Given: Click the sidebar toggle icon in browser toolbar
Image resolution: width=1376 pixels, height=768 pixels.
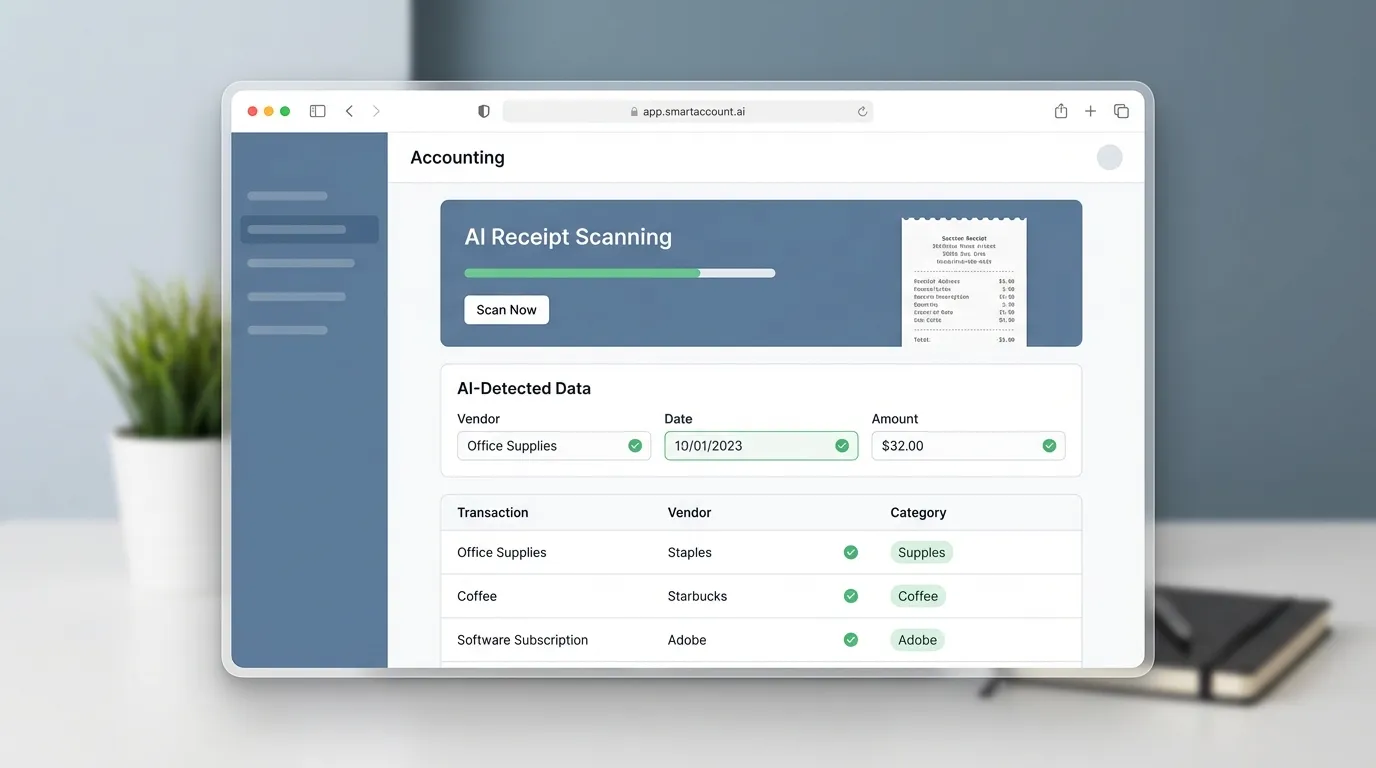Looking at the screenshot, I should click(317, 111).
